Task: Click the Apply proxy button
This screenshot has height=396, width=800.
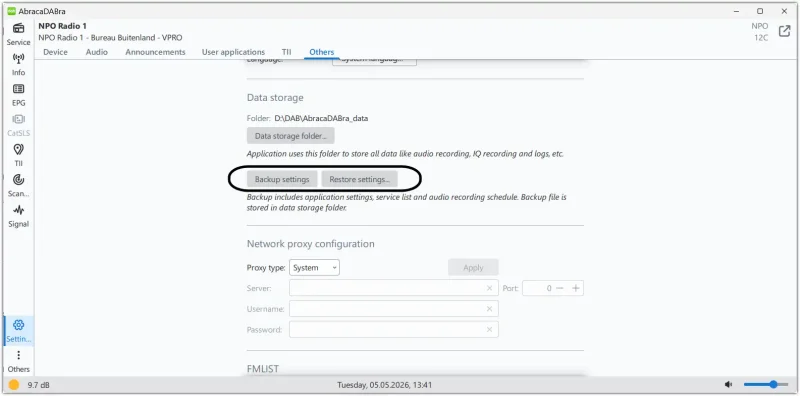Action: point(473,267)
